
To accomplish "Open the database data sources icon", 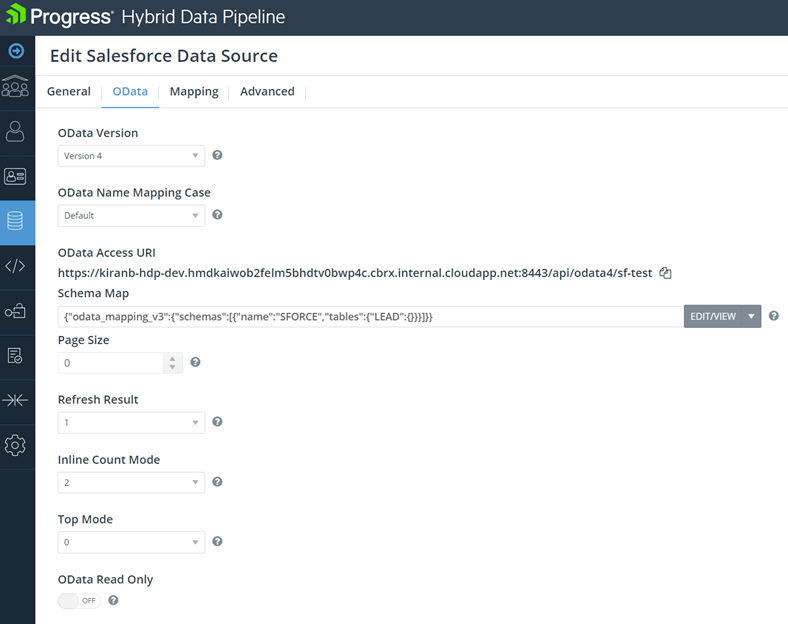I will click(x=15, y=221).
